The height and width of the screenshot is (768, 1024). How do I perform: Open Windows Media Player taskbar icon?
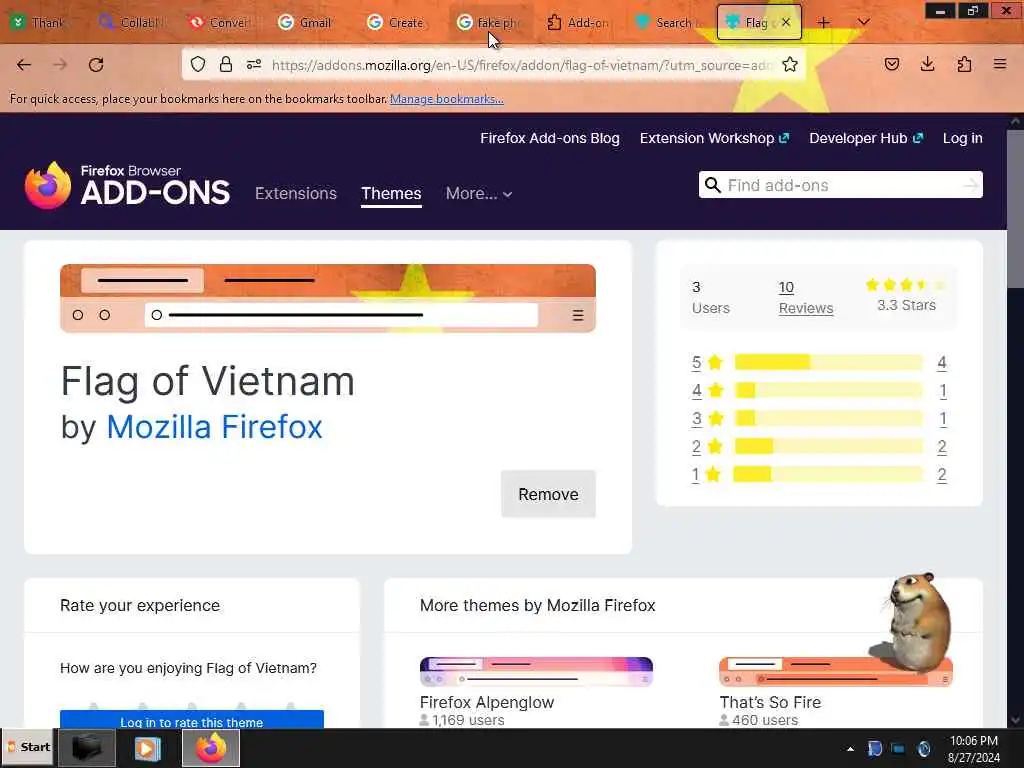pyautogui.click(x=148, y=748)
